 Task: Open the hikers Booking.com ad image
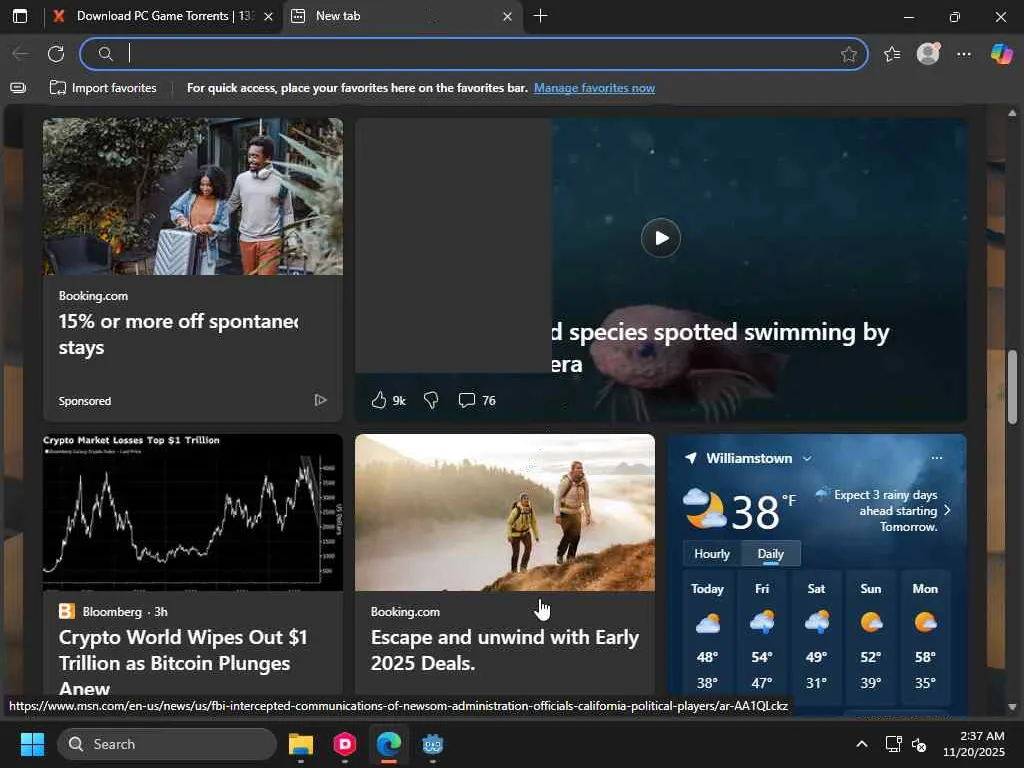coord(505,512)
